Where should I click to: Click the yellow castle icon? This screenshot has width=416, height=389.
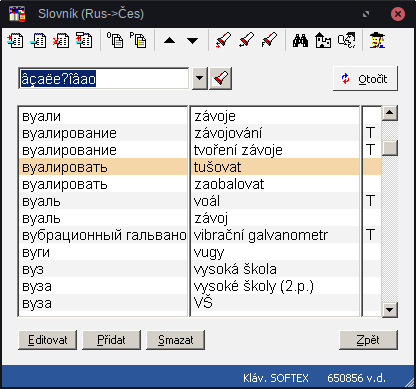coord(323,40)
